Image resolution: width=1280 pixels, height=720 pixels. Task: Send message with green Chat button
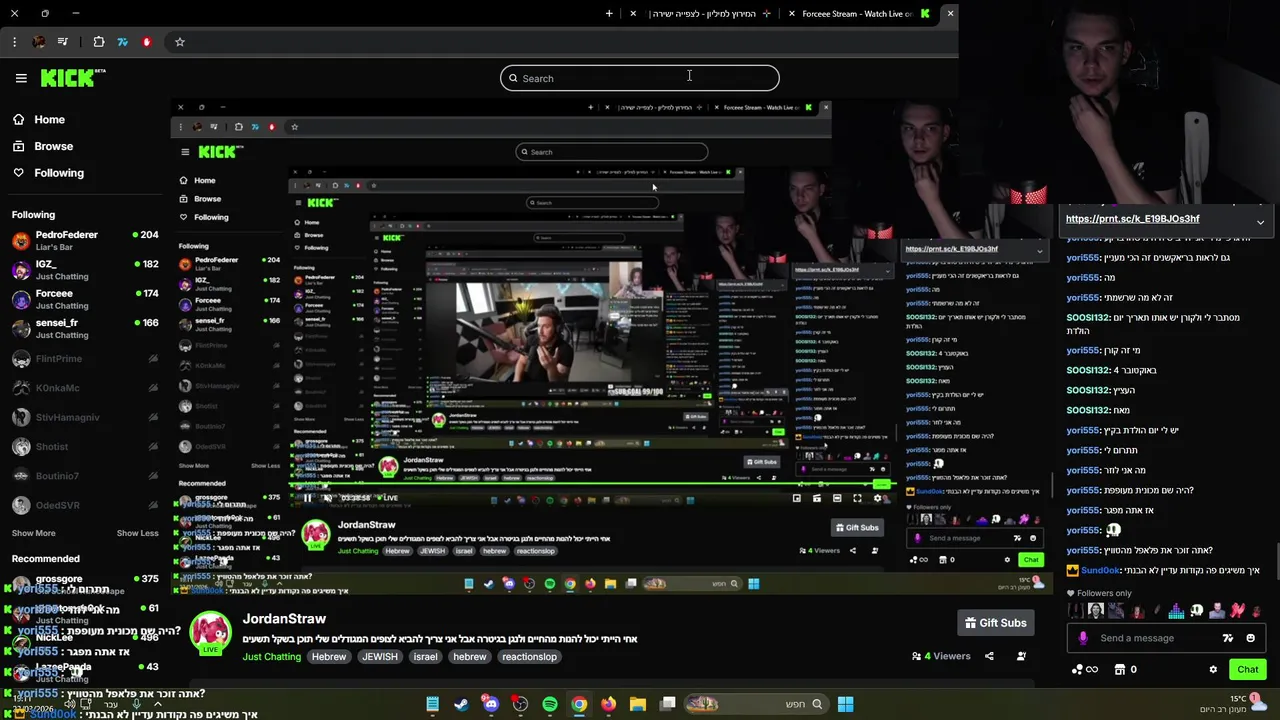(x=1248, y=669)
